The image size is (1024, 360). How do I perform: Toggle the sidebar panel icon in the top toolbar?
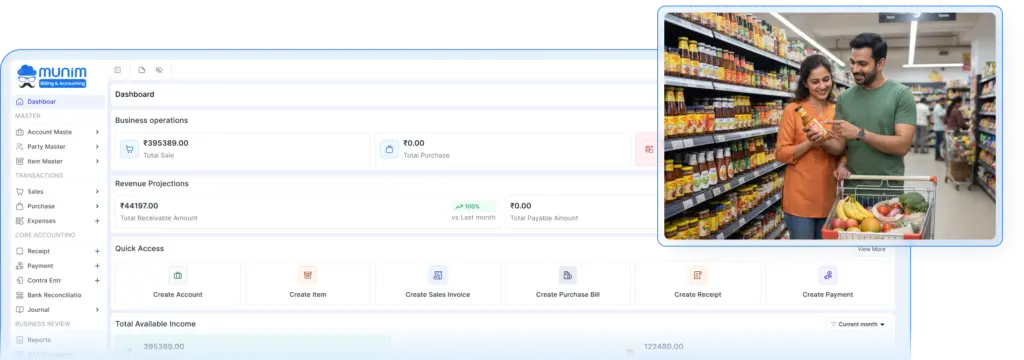(x=118, y=70)
